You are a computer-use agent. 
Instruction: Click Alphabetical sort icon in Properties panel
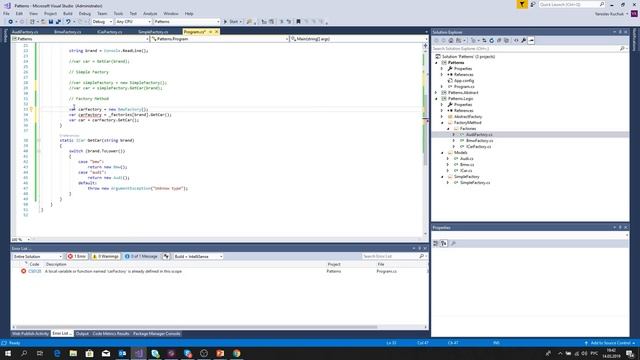(444, 243)
